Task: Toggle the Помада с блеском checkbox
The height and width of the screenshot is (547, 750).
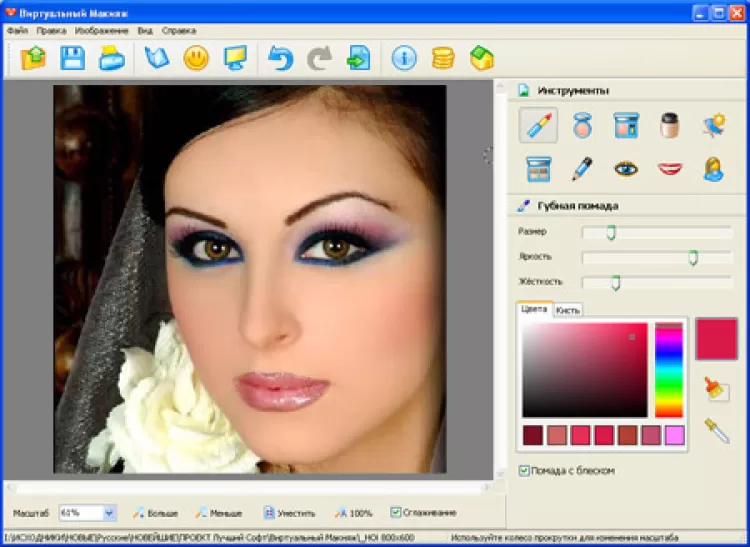Action: pos(524,471)
